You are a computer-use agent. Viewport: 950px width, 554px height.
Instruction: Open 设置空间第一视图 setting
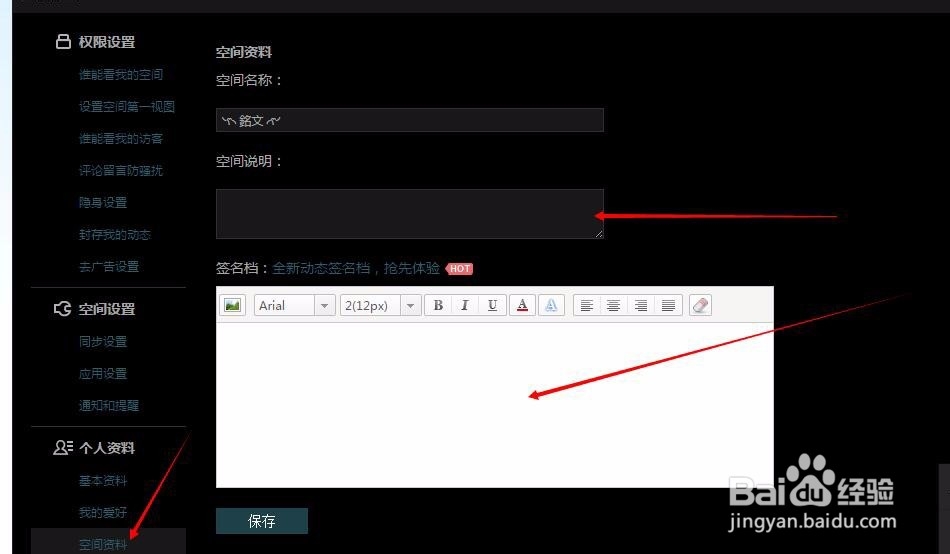click(x=127, y=107)
